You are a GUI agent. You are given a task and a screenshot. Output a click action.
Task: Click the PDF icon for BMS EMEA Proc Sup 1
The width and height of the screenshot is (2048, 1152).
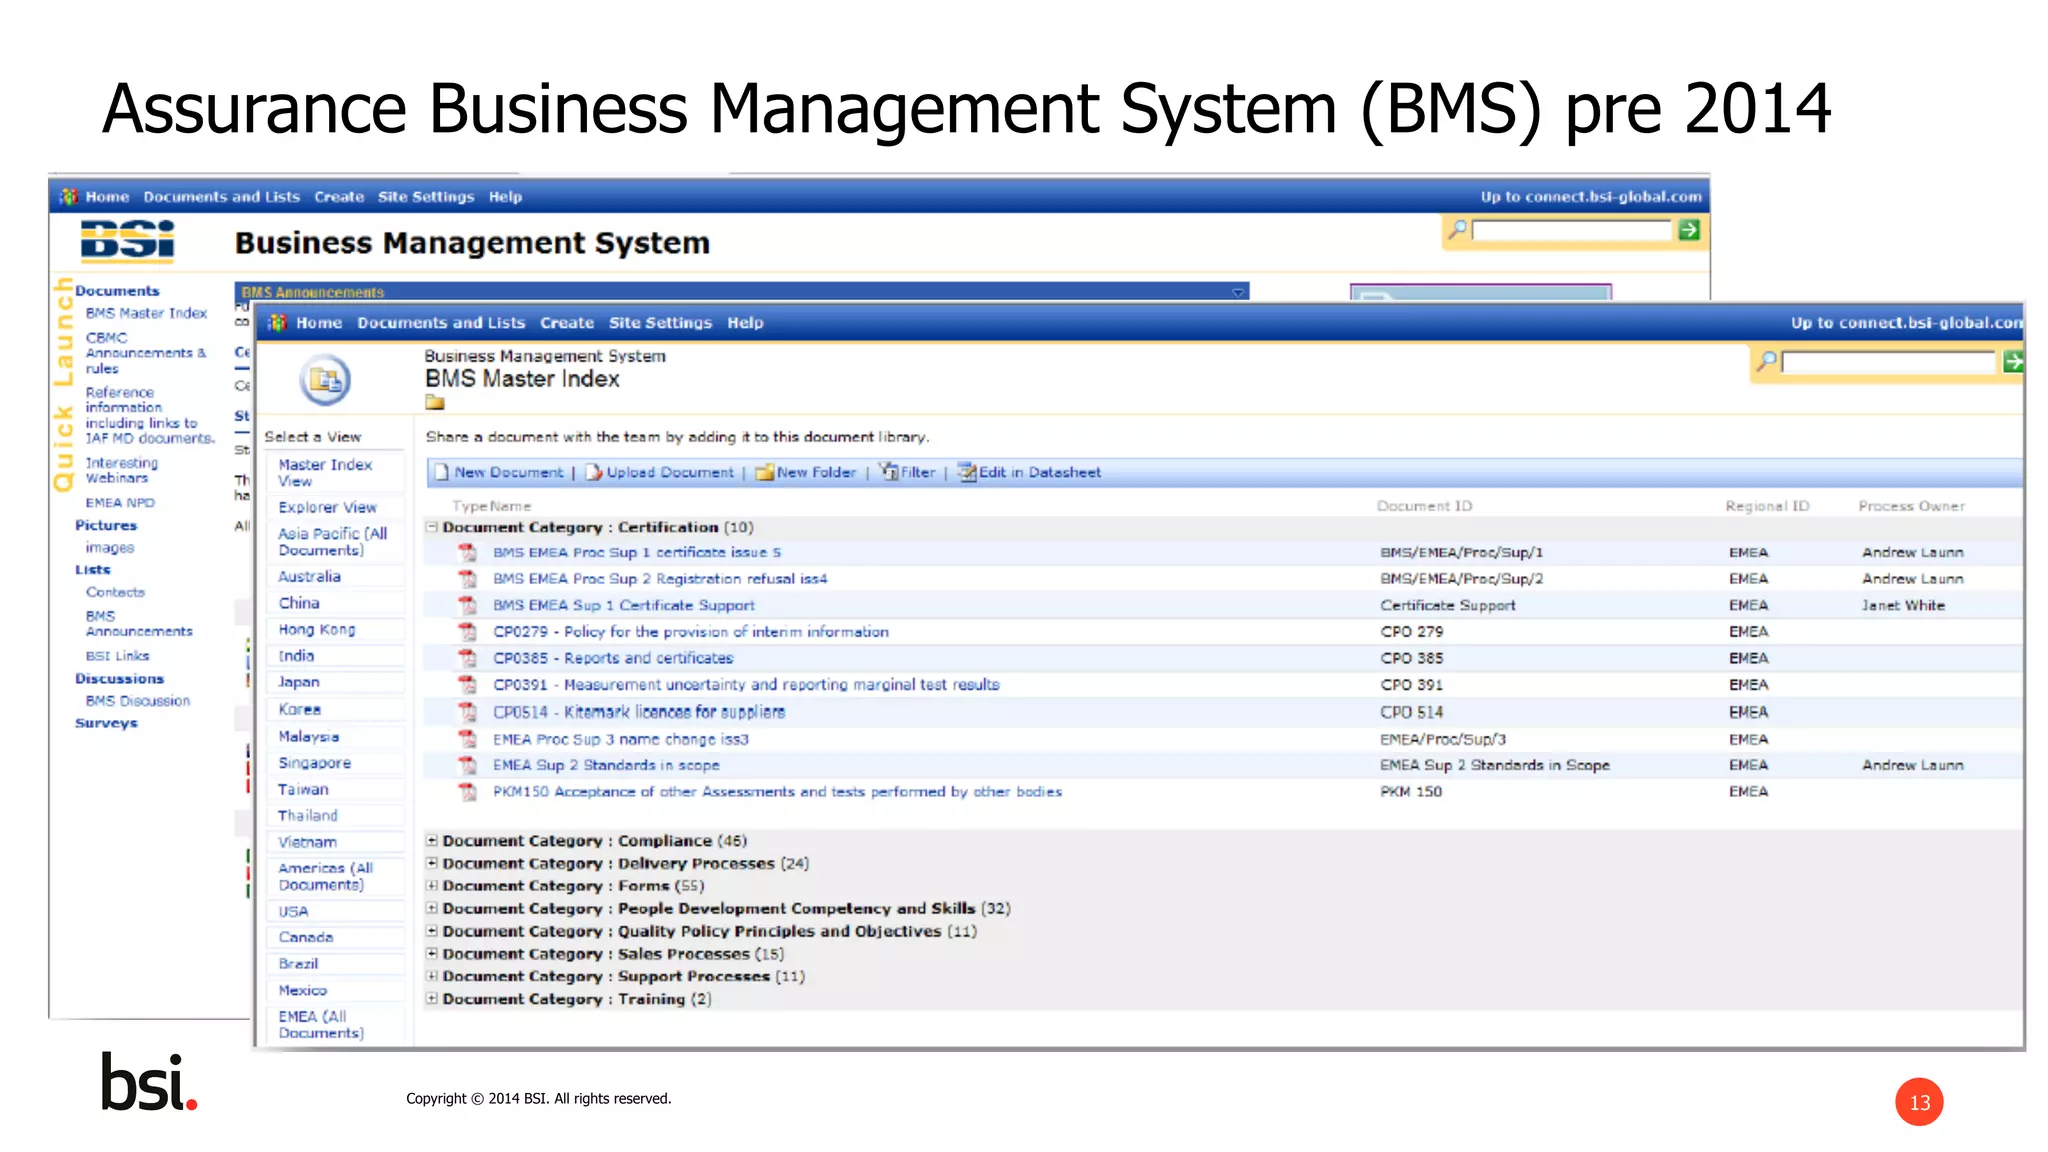click(467, 552)
